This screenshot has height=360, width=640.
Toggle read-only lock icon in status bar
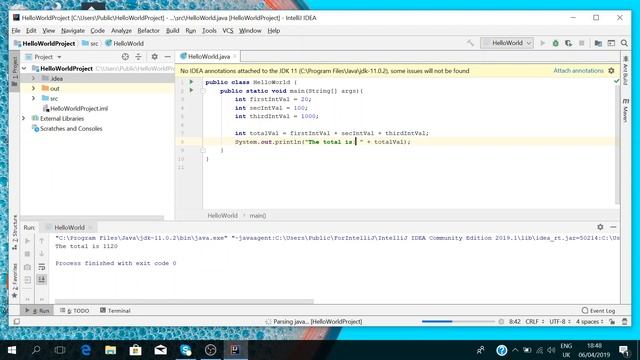click(x=611, y=322)
